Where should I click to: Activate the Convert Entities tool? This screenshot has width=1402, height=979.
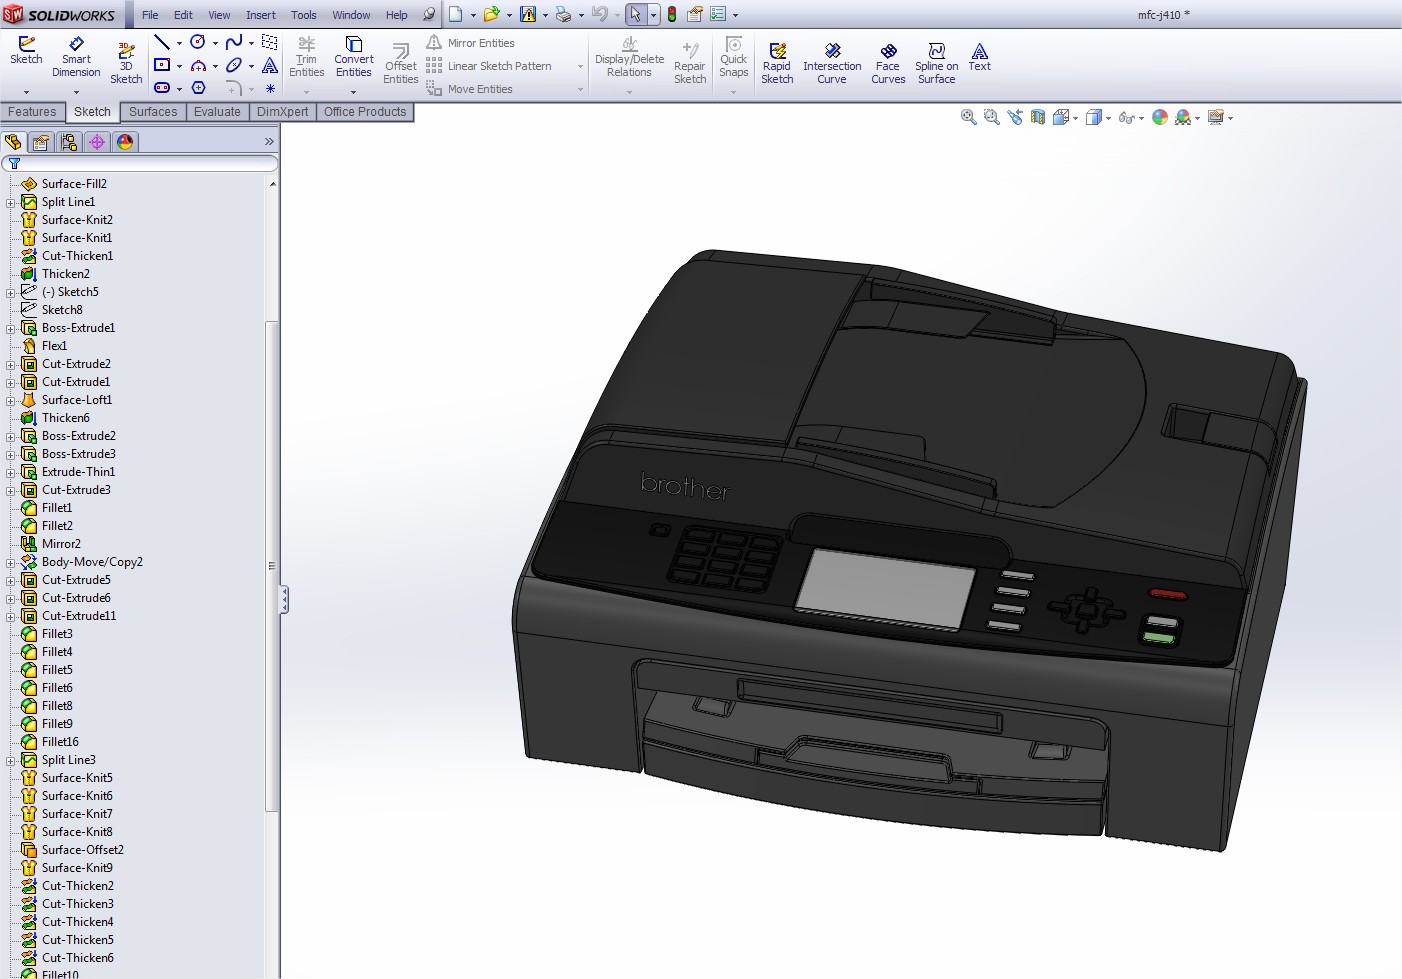[354, 58]
